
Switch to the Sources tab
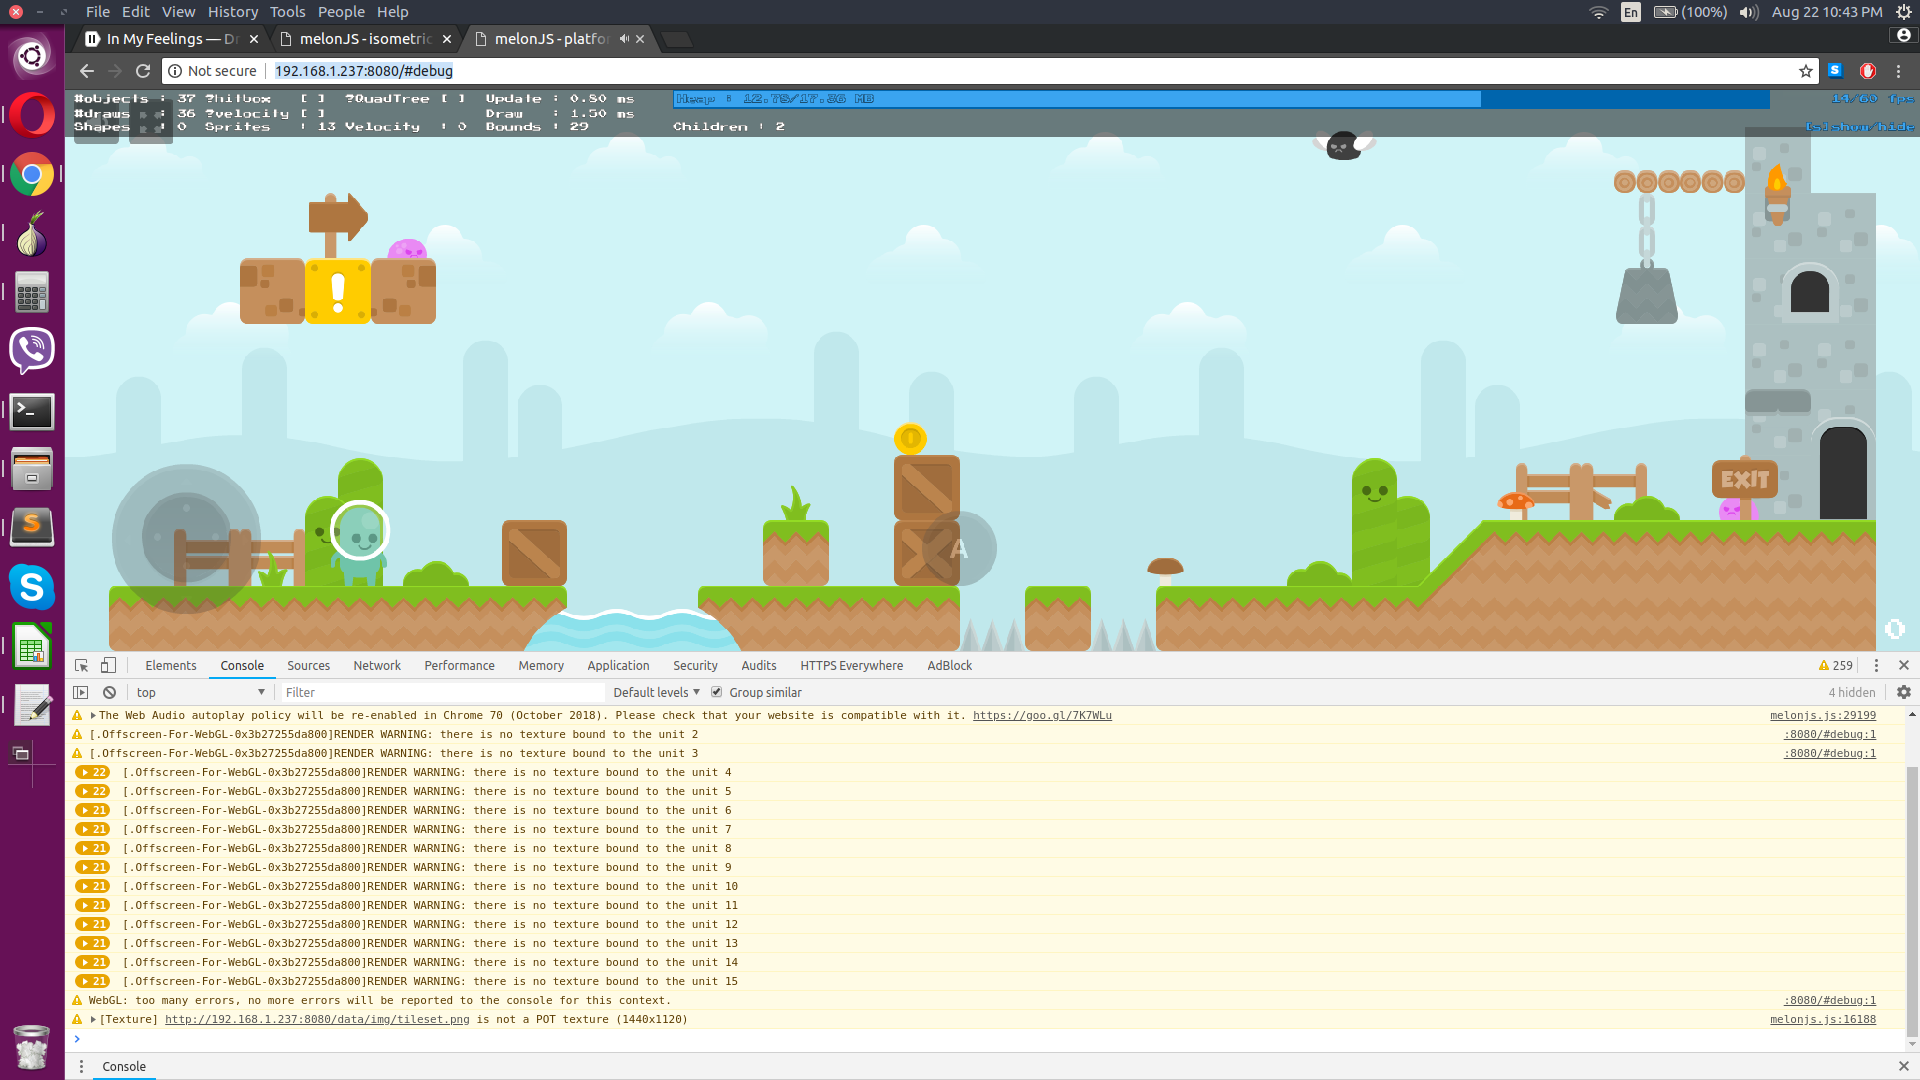308,665
